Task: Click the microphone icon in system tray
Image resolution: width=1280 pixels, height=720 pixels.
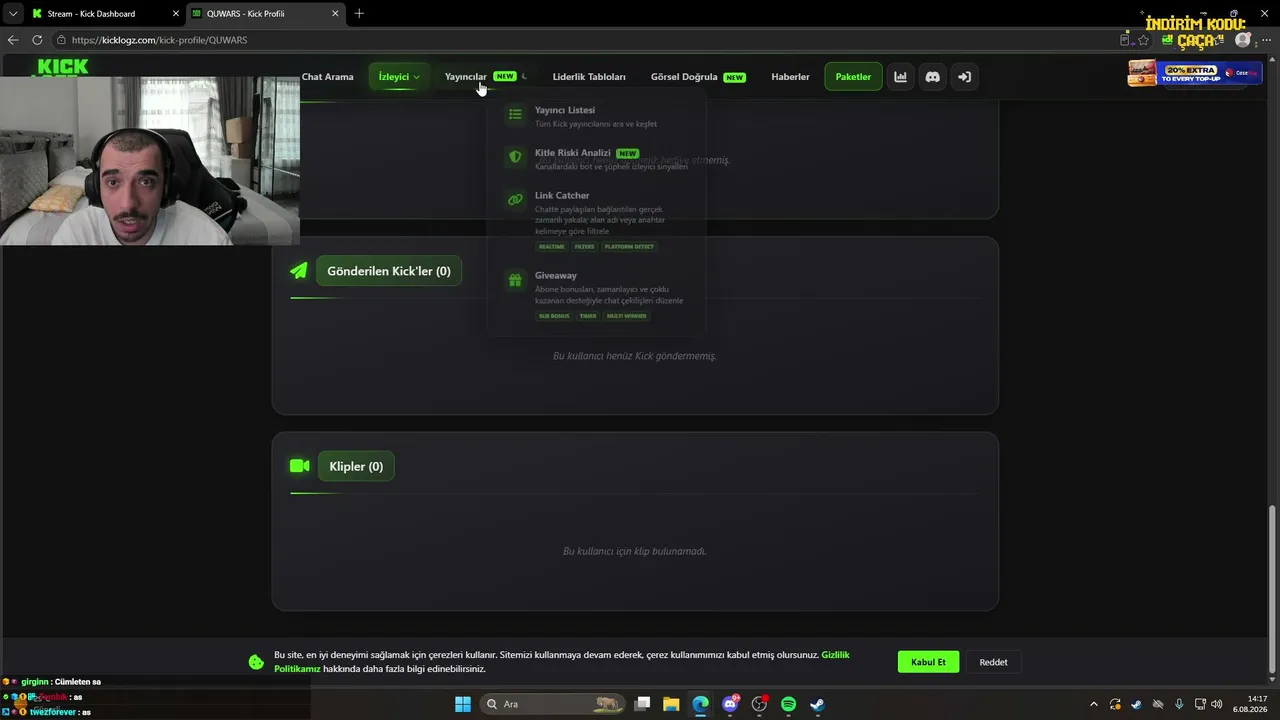Action: (1179, 704)
